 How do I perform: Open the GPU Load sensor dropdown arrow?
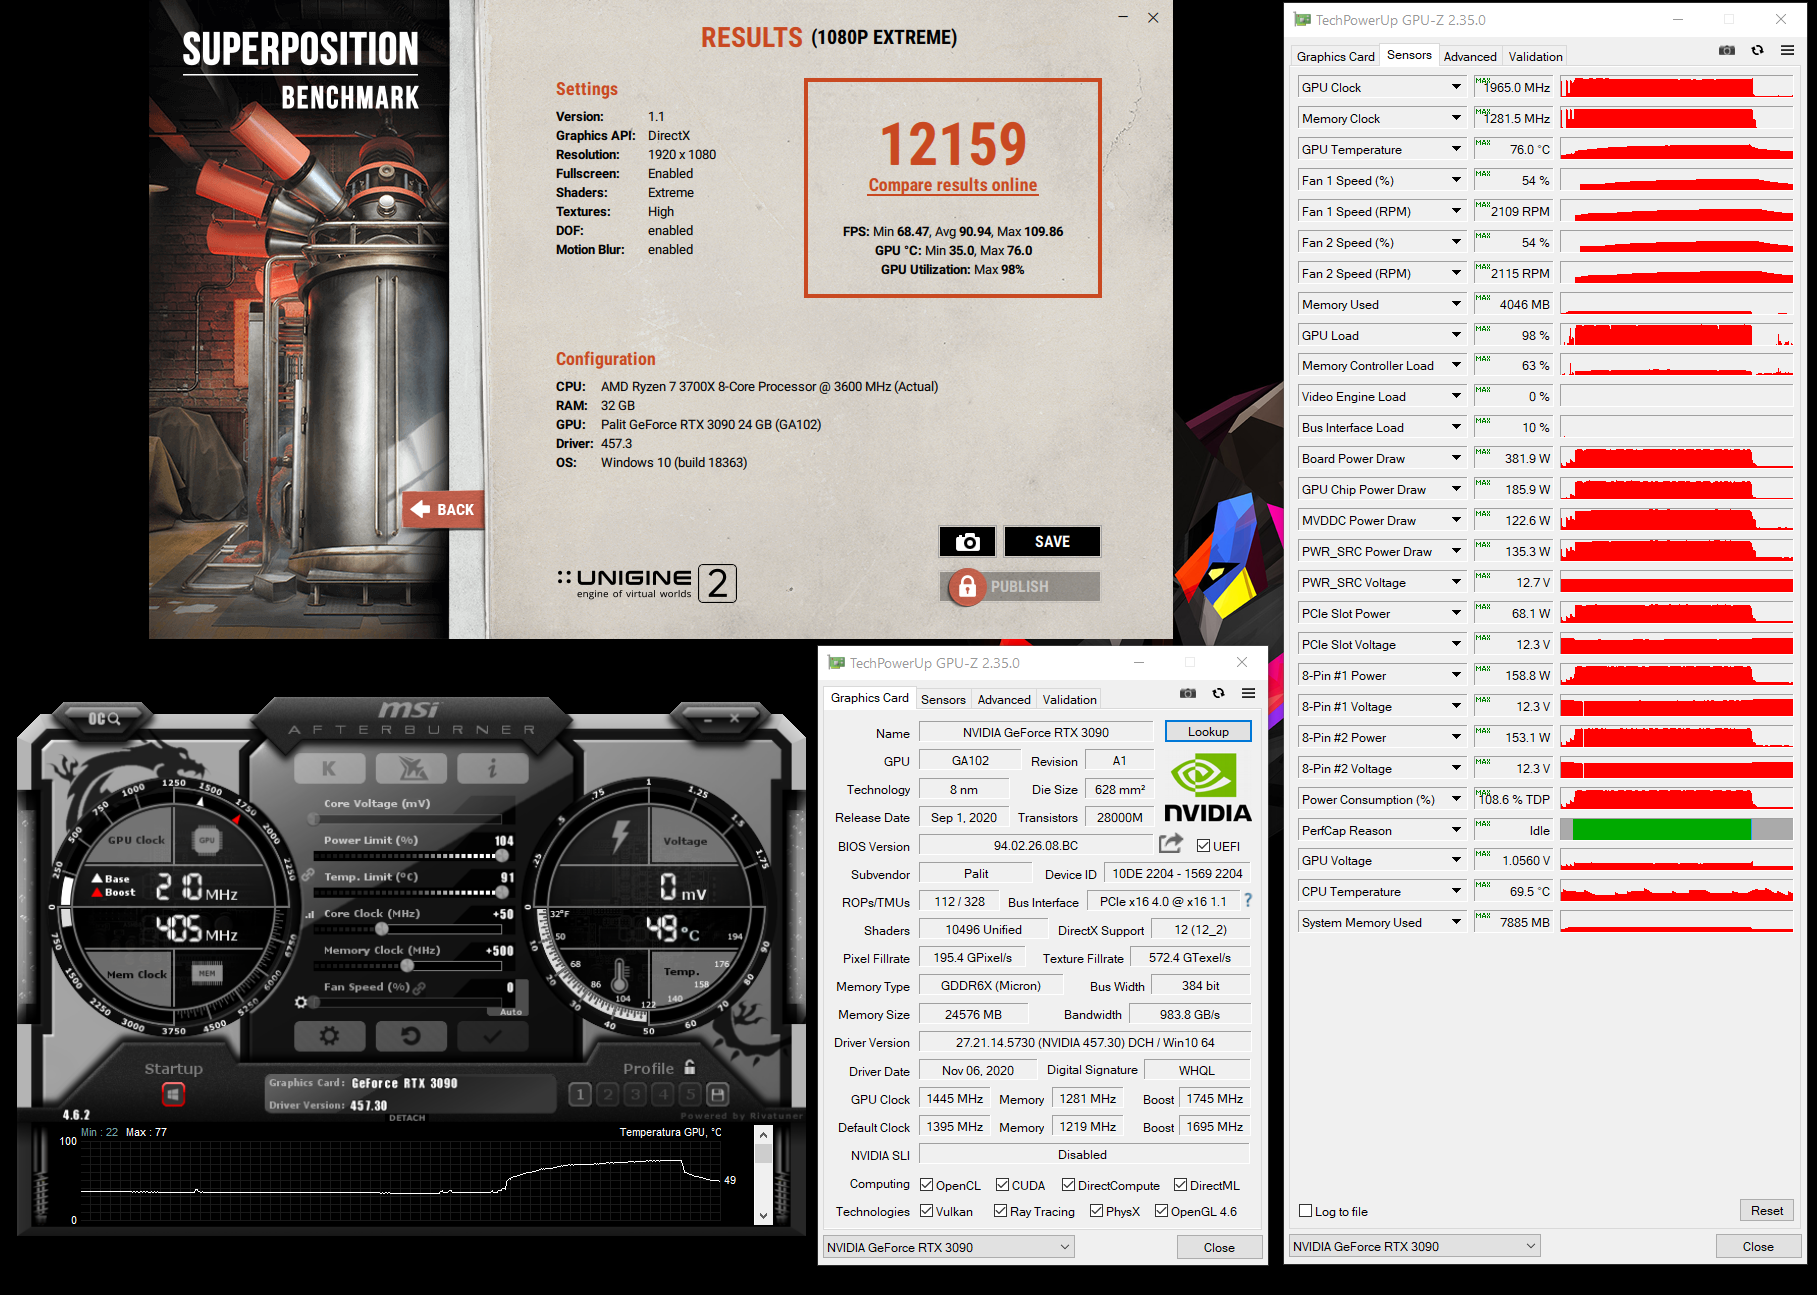[x=1456, y=335]
